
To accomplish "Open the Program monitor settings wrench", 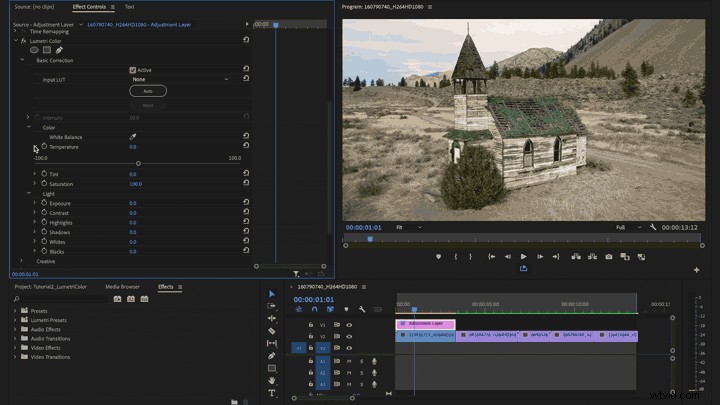I will [653, 227].
